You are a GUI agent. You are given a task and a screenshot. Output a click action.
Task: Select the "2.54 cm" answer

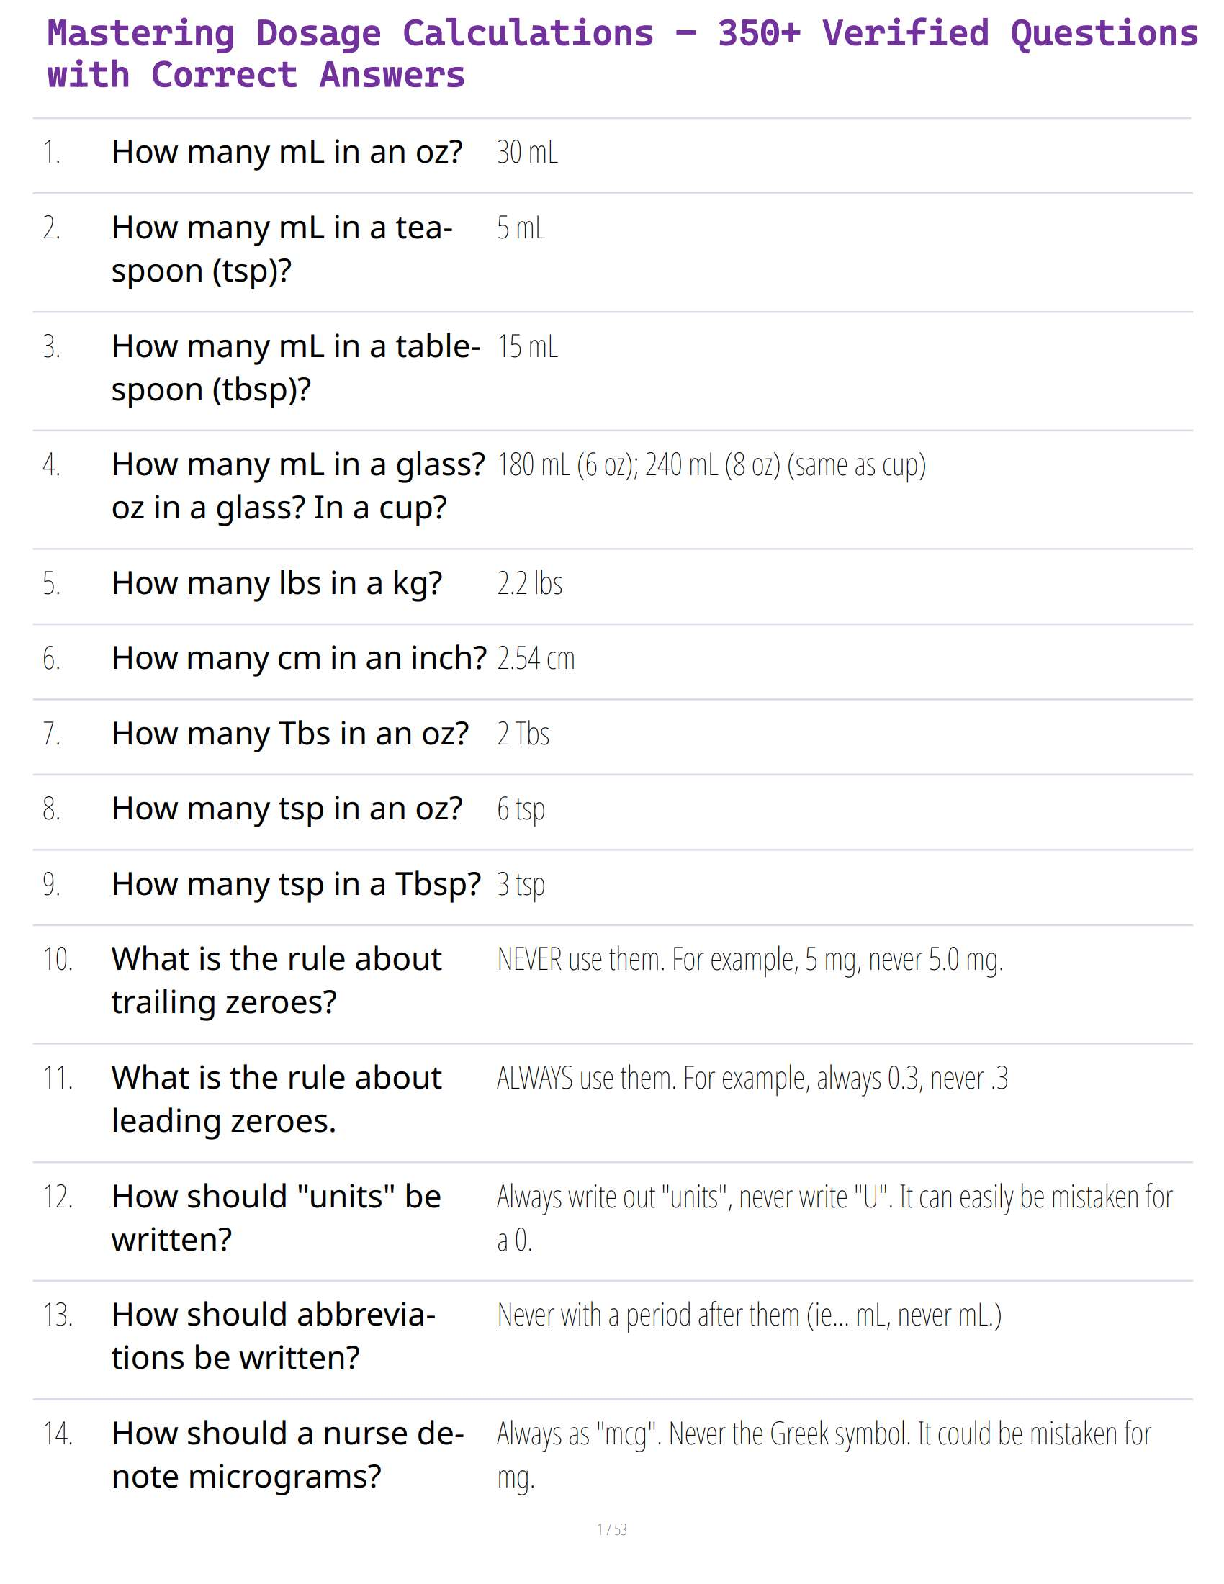[x=536, y=659]
